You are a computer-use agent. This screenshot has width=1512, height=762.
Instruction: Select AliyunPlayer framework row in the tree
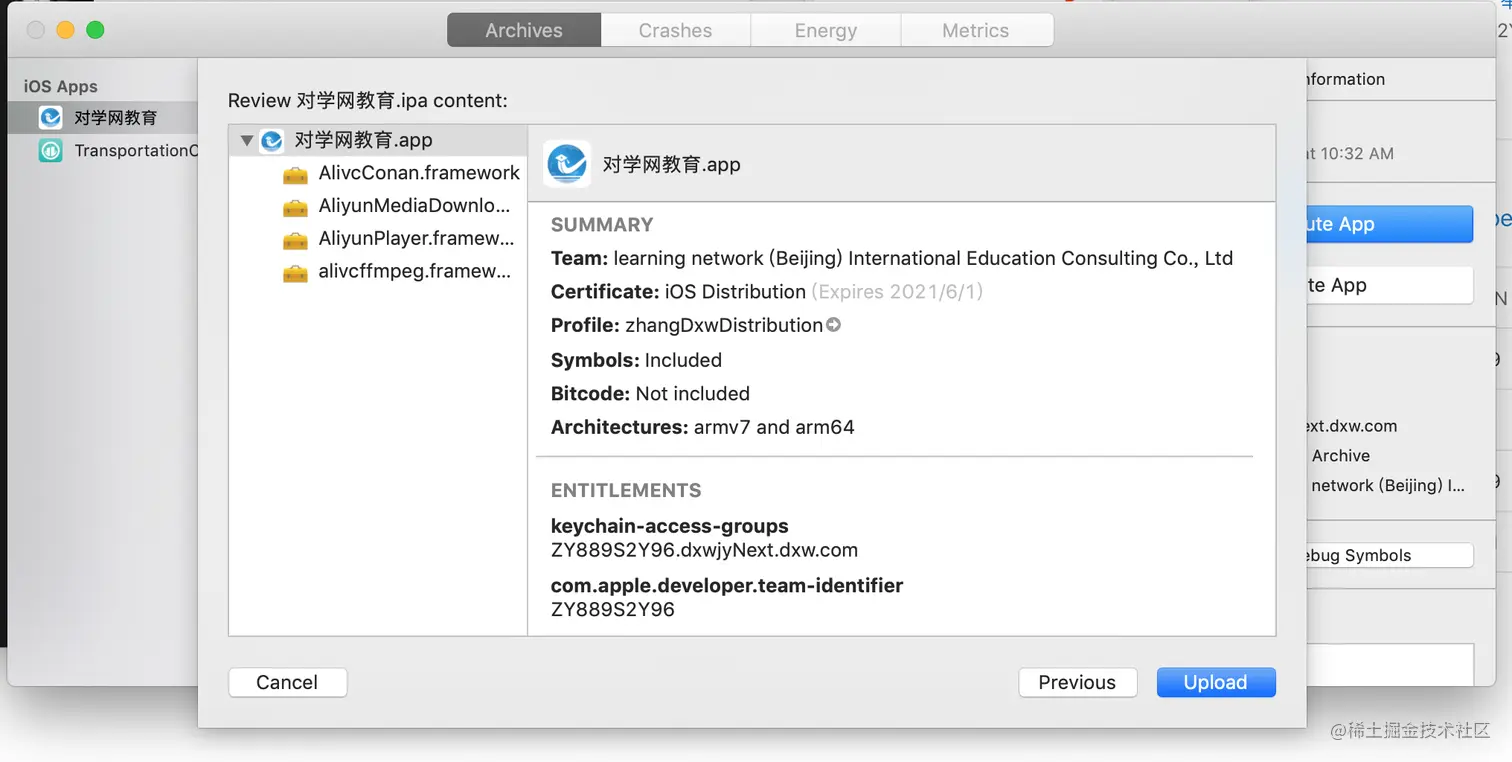tap(415, 239)
